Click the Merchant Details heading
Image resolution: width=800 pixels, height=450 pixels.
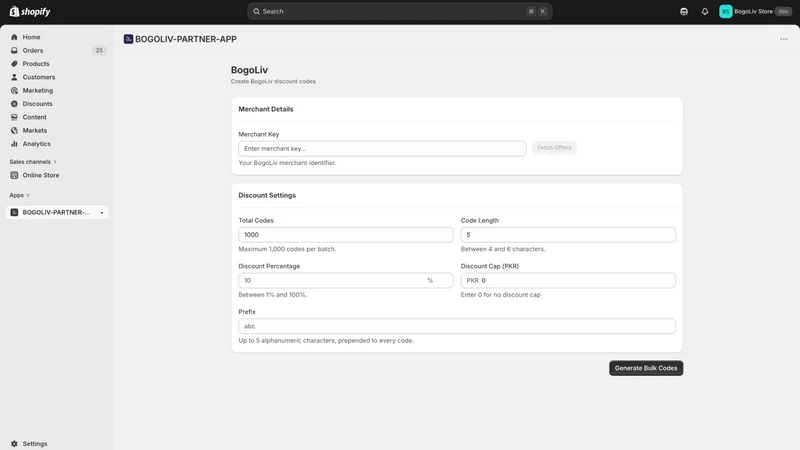pyautogui.click(x=266, y=109)
